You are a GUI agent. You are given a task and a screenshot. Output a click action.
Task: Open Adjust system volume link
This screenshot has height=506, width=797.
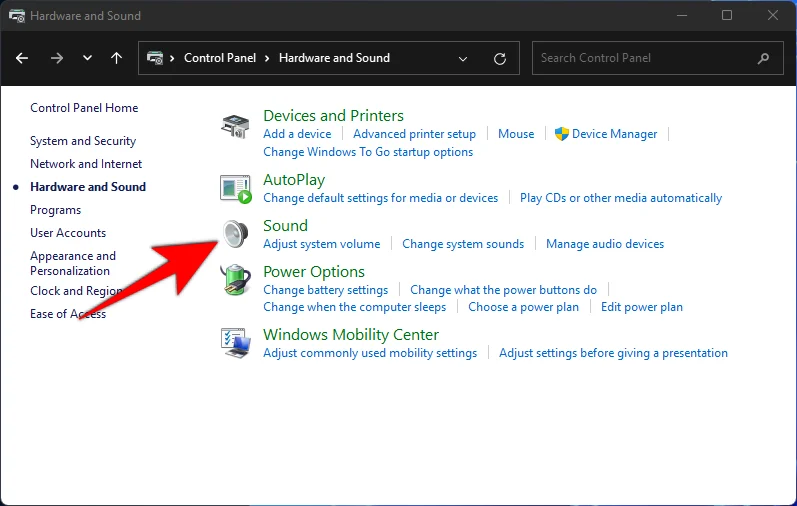point(321,244)
